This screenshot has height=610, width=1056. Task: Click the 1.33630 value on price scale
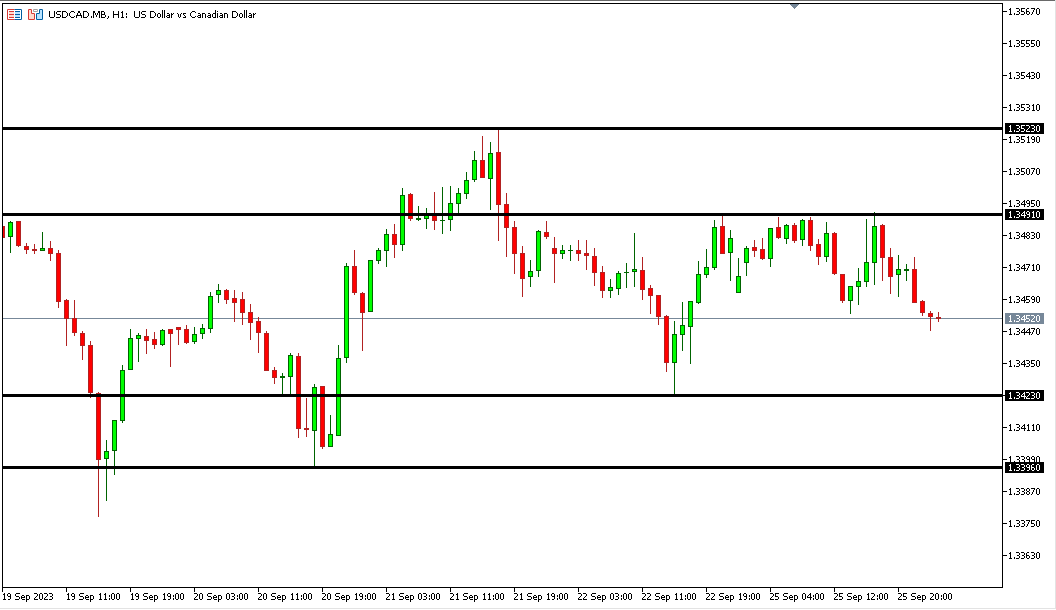[1024, 555]
